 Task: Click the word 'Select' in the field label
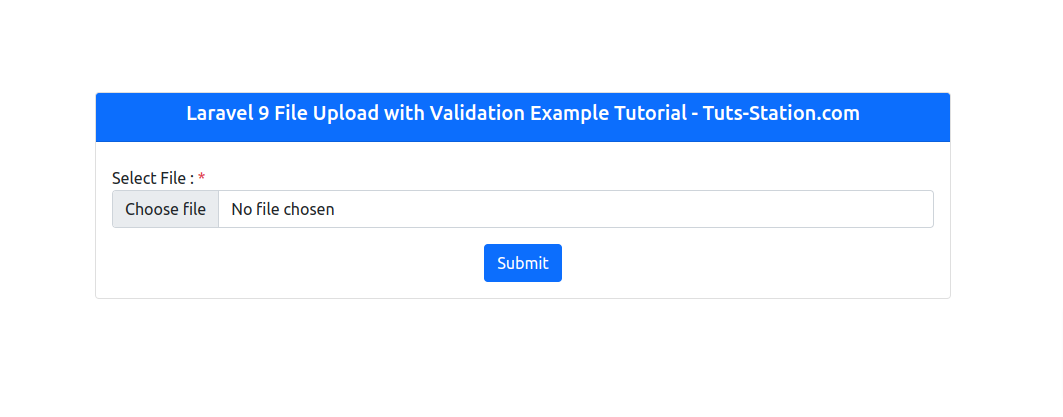[134, 178]
